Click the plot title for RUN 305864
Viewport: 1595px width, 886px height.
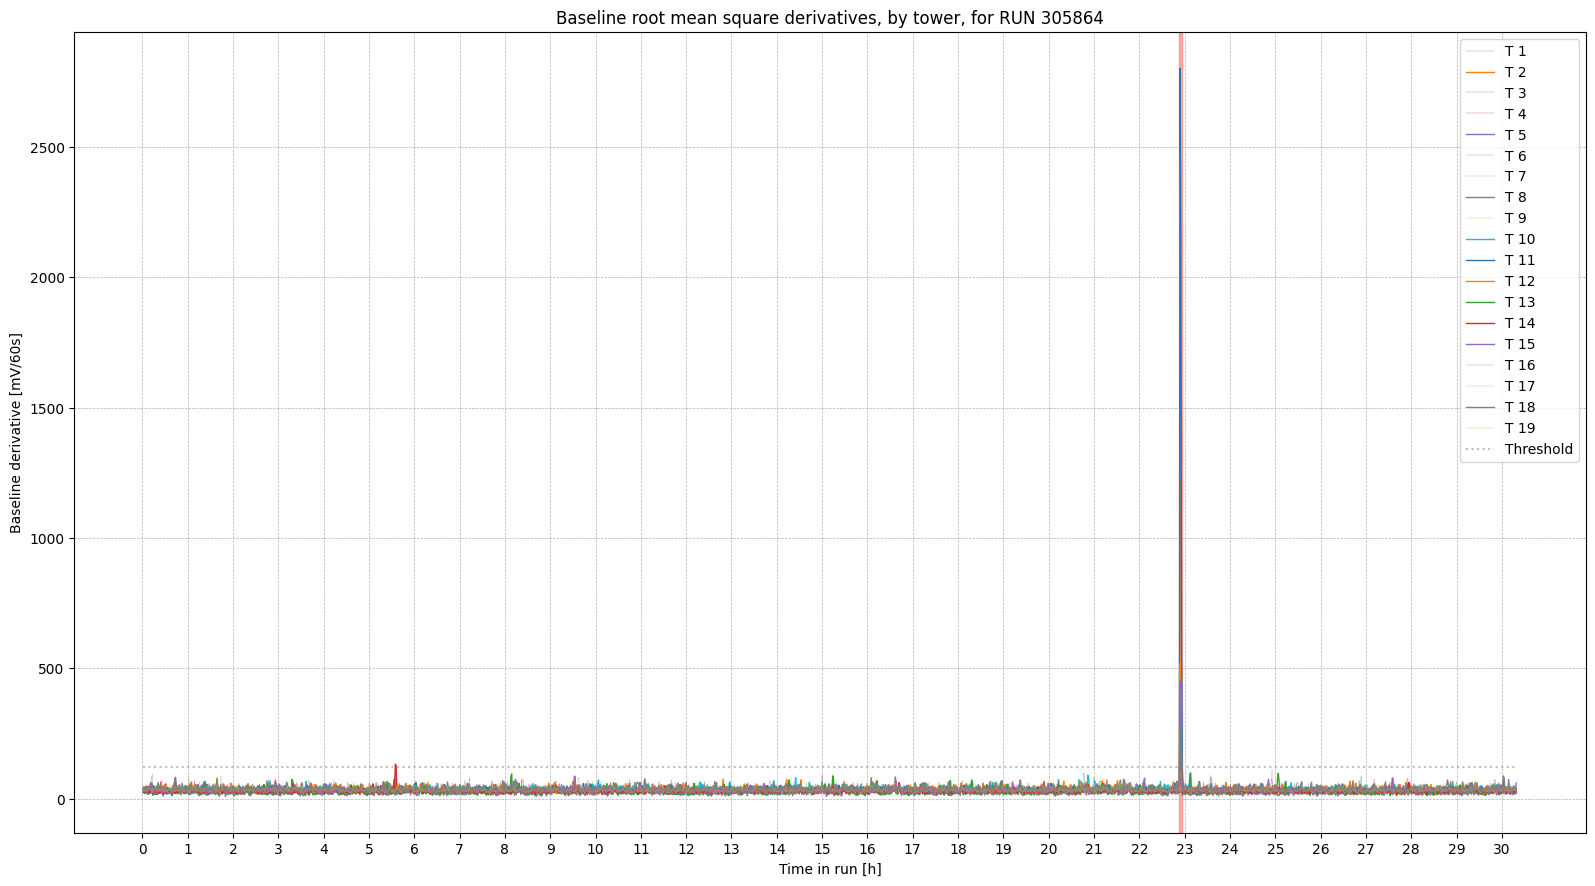tap(829, 18)
